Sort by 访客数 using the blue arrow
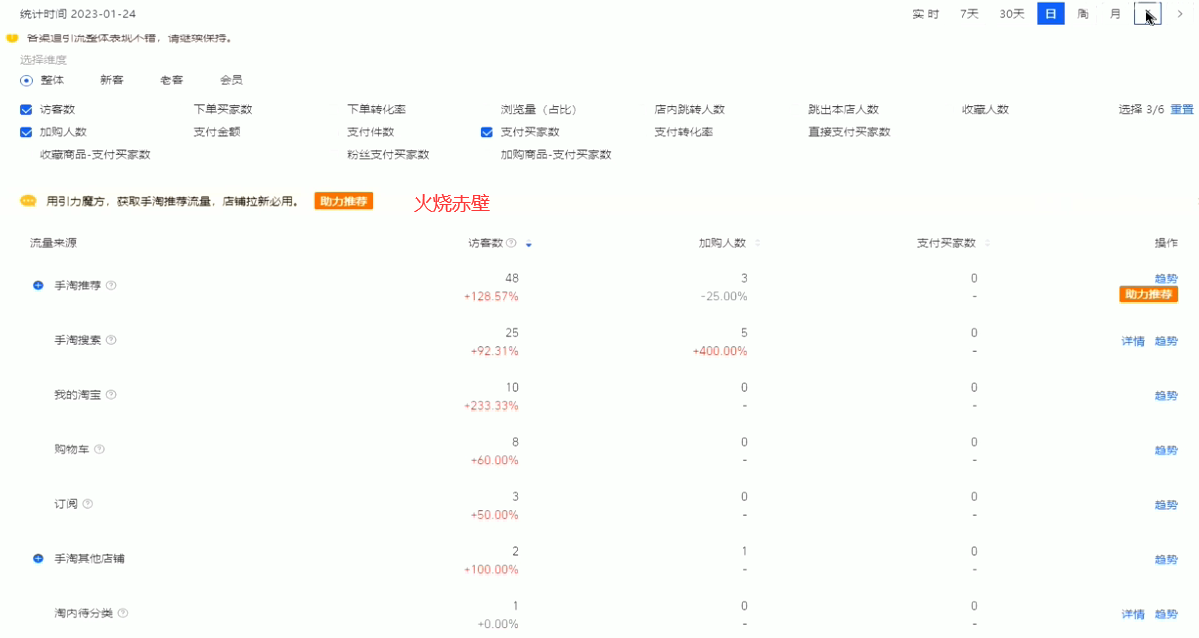The image size is (1199, 638). tap(528, 244)
